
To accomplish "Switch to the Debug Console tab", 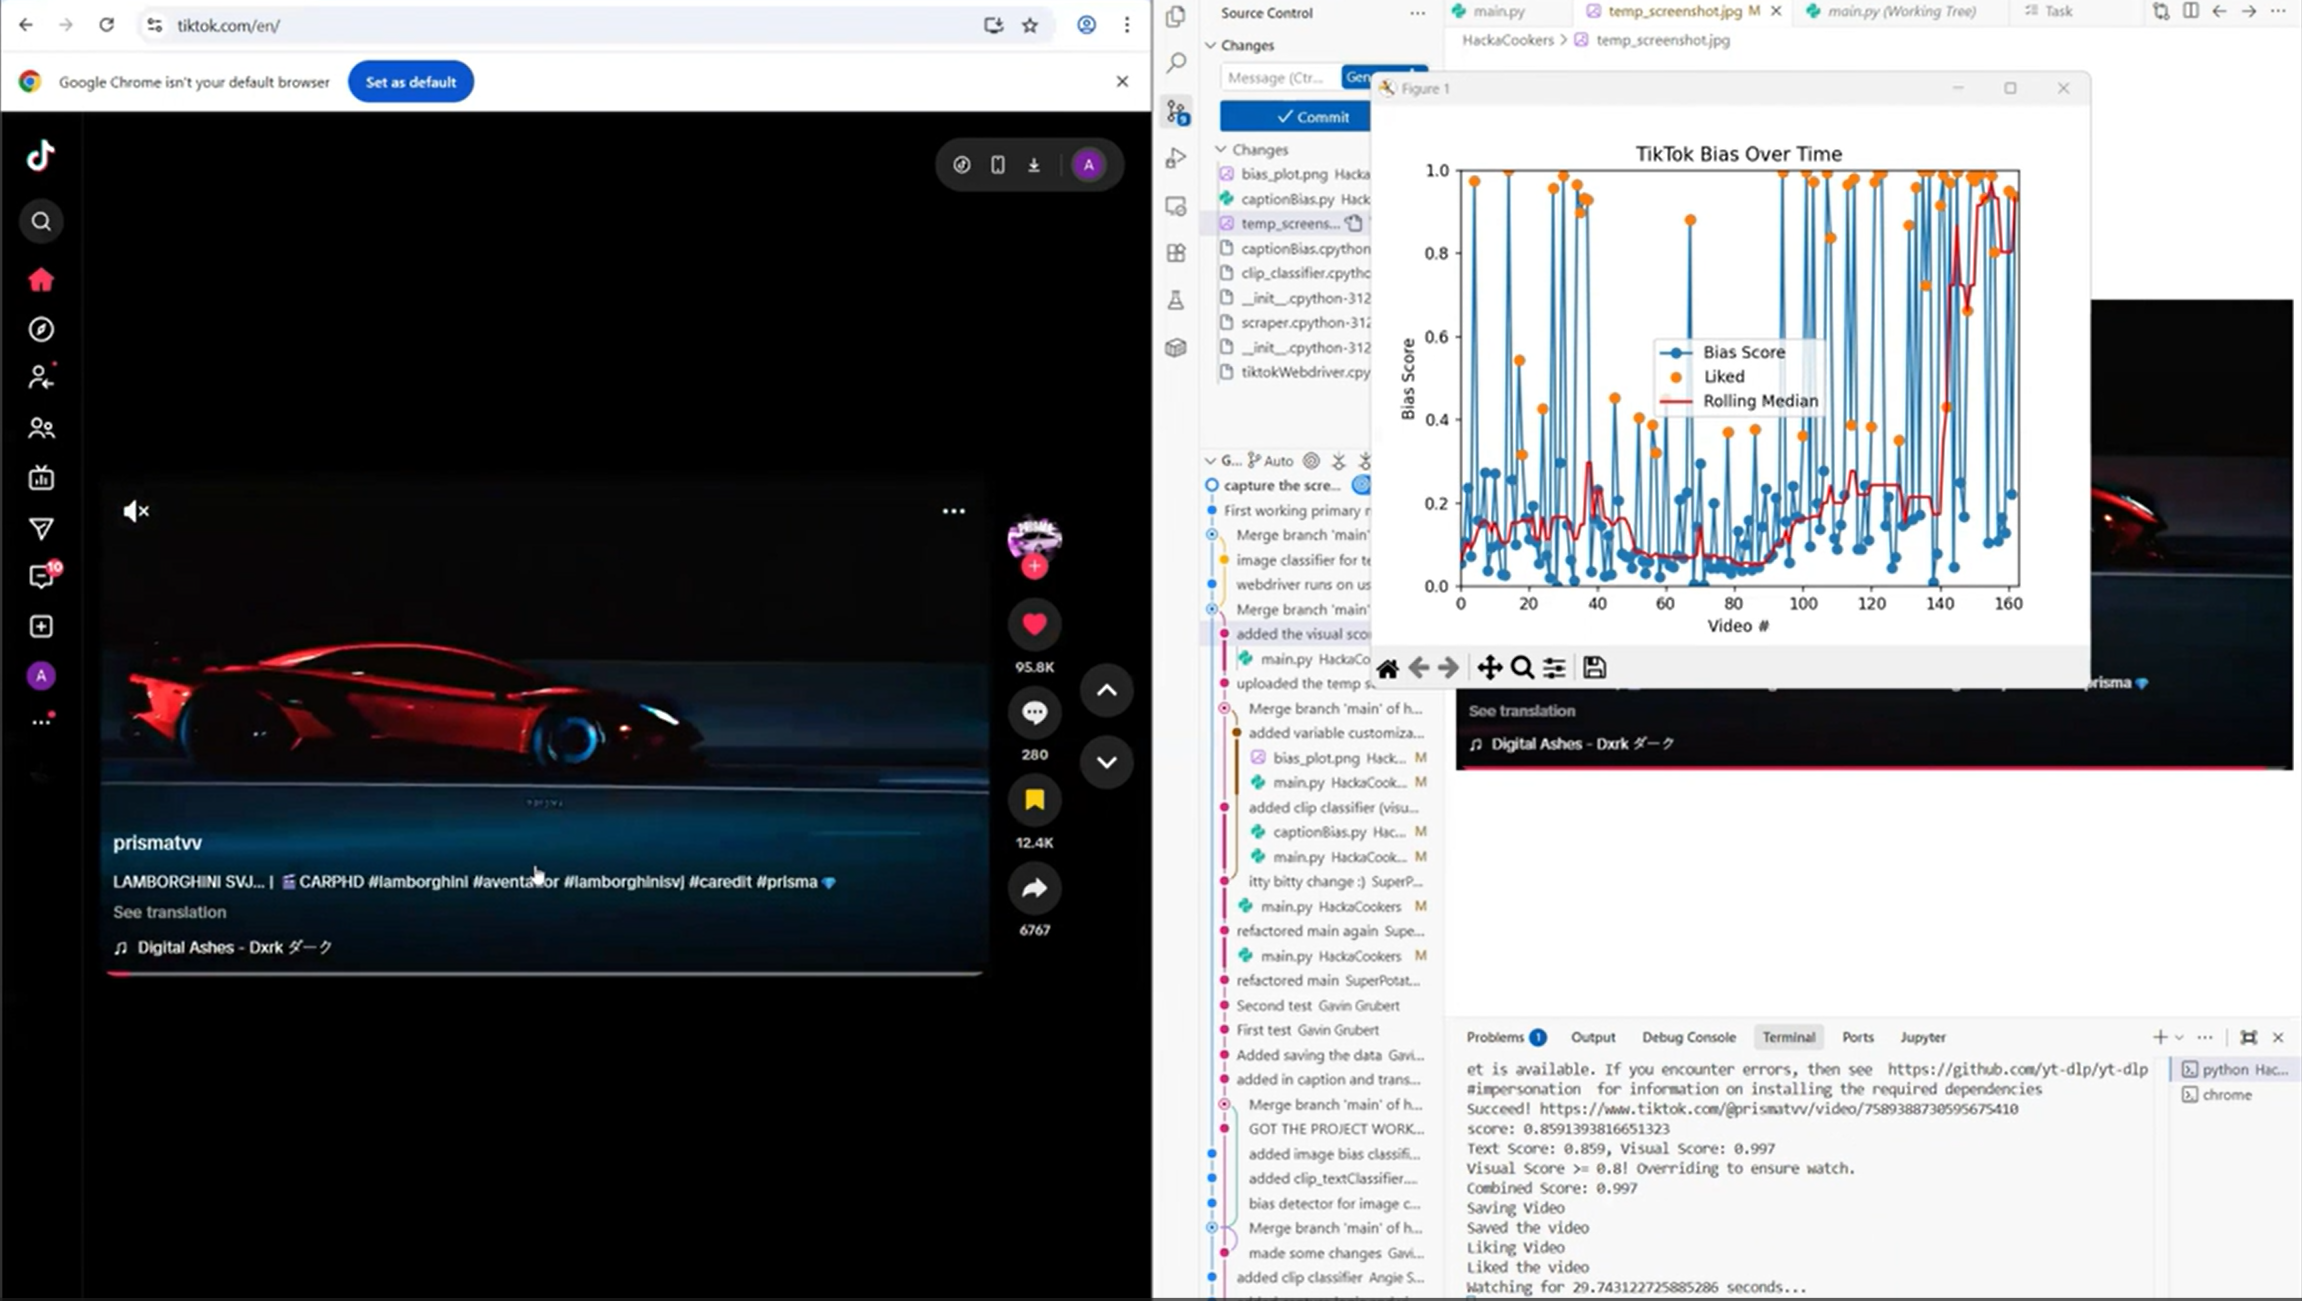I will click(1688, 1037).
